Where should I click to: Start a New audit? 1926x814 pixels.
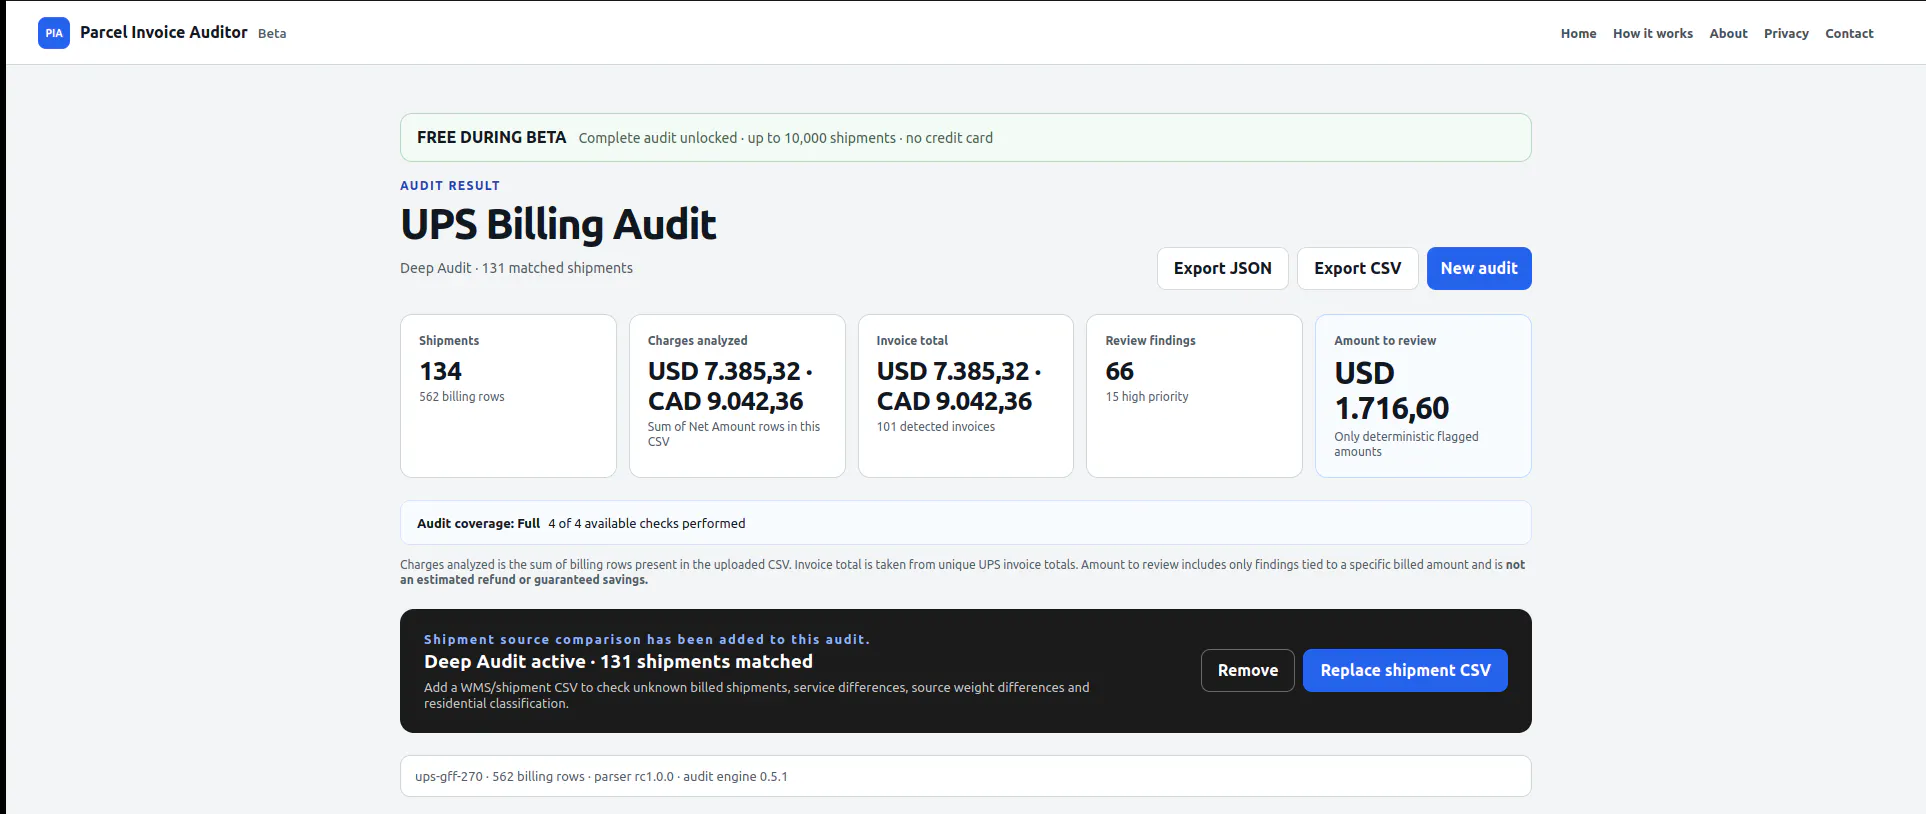pos(1478,268)
